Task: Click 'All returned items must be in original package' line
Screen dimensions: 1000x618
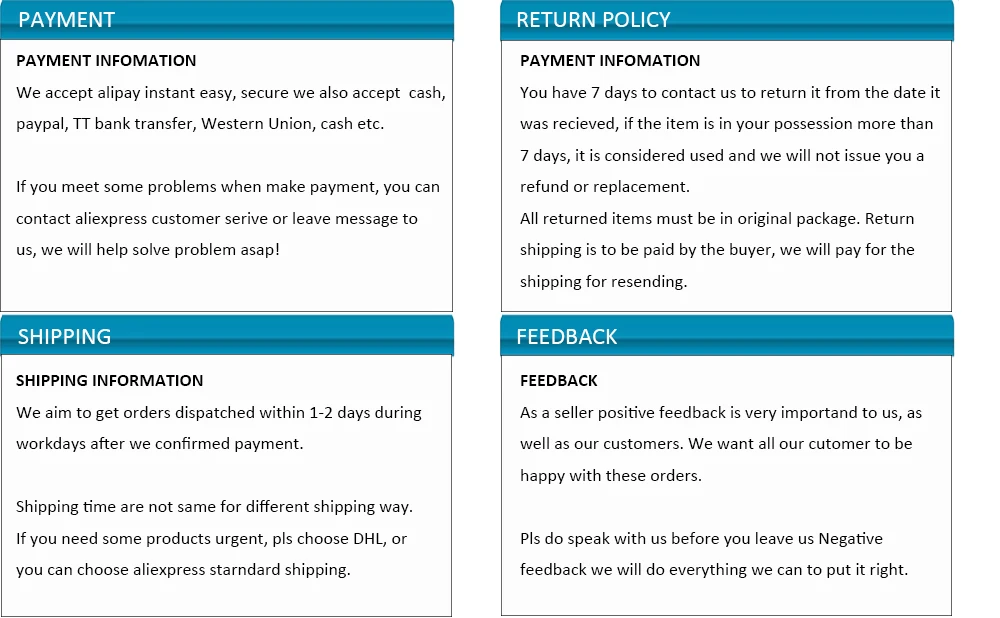Action: [x=717, y=219]
